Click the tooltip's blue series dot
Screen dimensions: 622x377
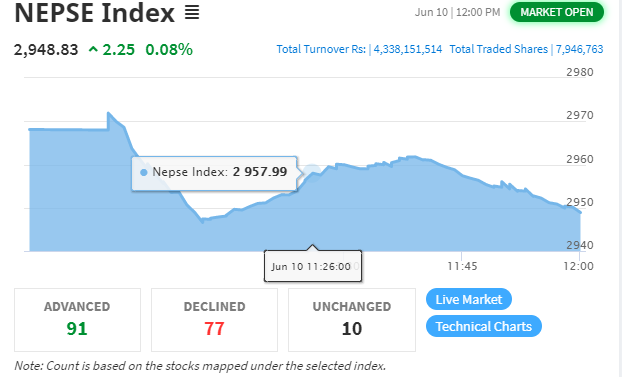(144, 172)
